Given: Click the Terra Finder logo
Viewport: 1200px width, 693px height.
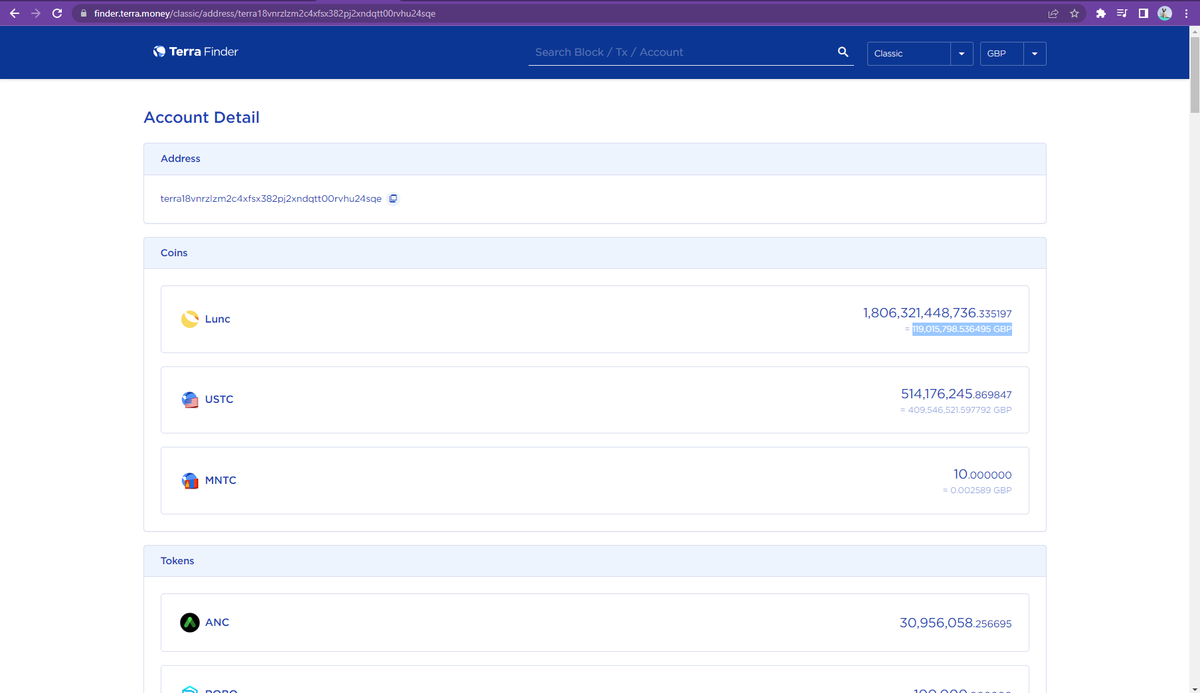Looking at the screenshot, I should click(x=196, y=52).
